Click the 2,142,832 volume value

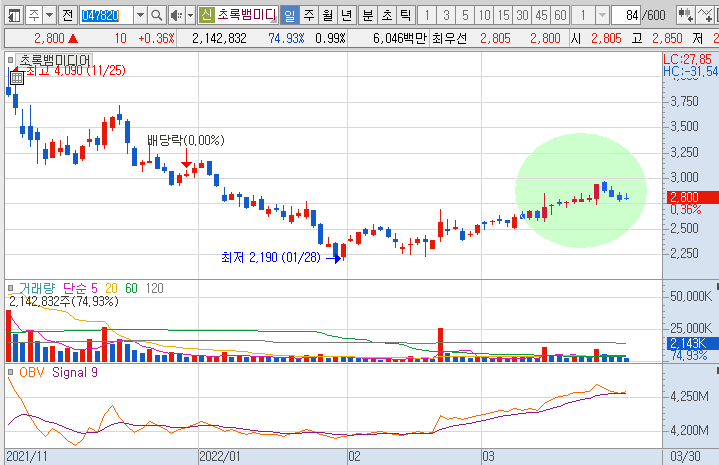(x=219, y=39)
